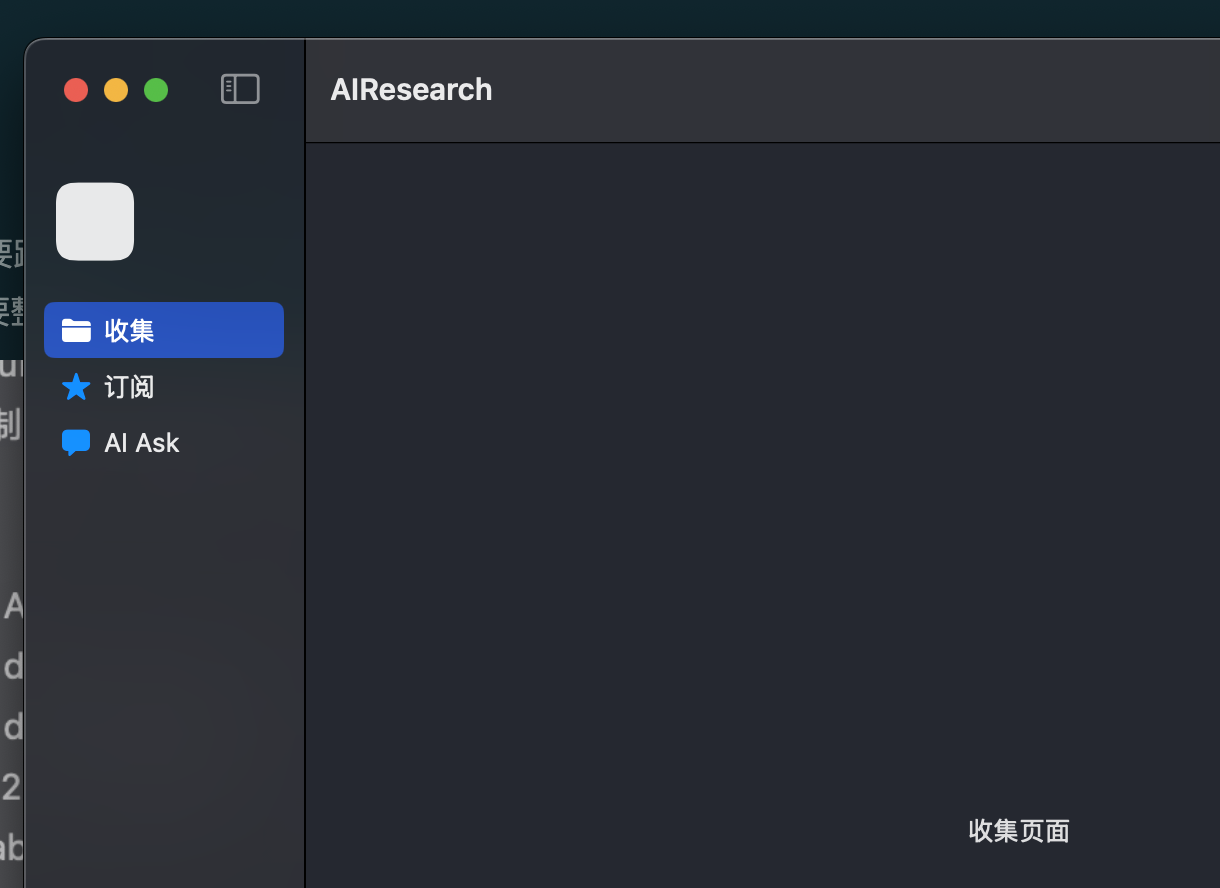Click the AIResearch window title text
The width and height of the screenshot is (1220, 888).
(411, 90)
